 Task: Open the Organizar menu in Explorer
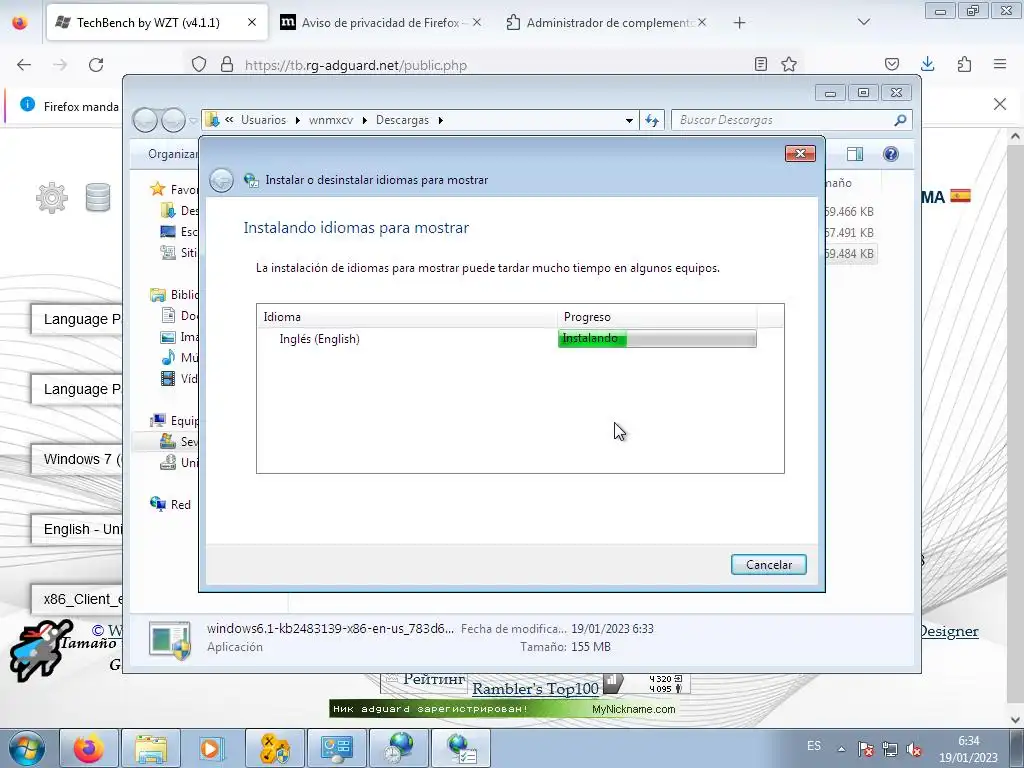click(x=172, y=154)
